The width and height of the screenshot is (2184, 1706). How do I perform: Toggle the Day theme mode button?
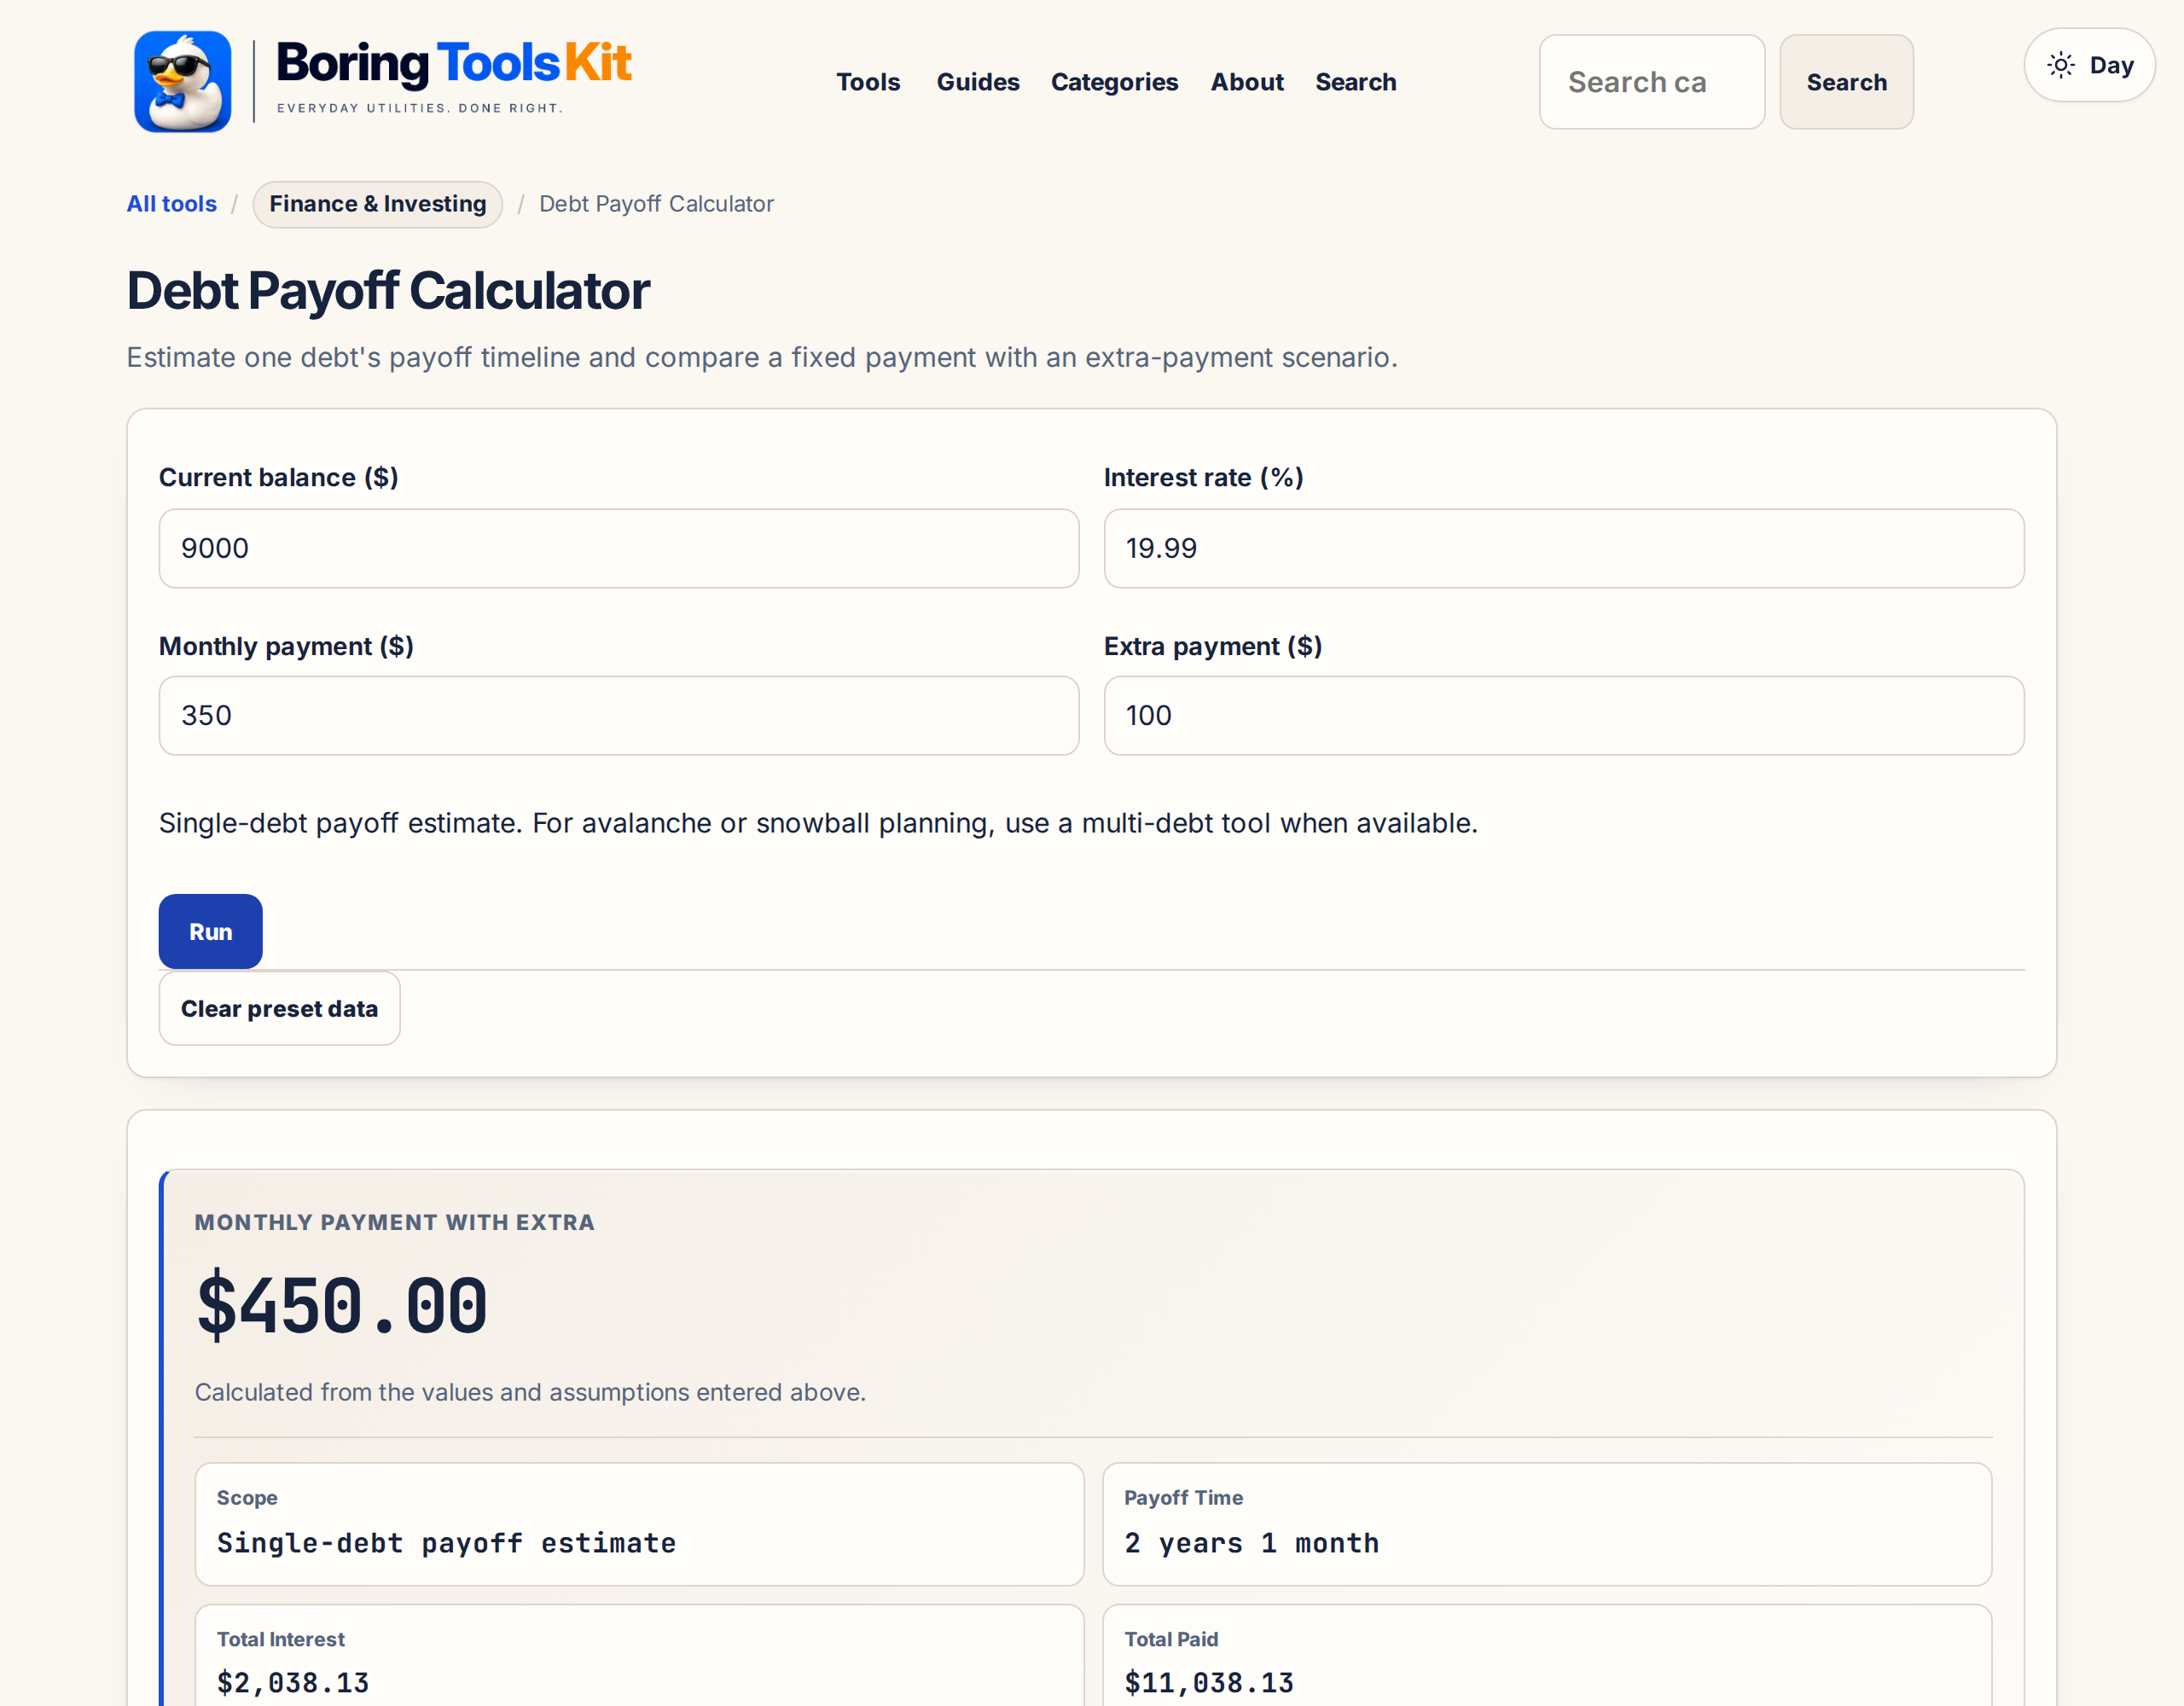(x=2089, y=65)
